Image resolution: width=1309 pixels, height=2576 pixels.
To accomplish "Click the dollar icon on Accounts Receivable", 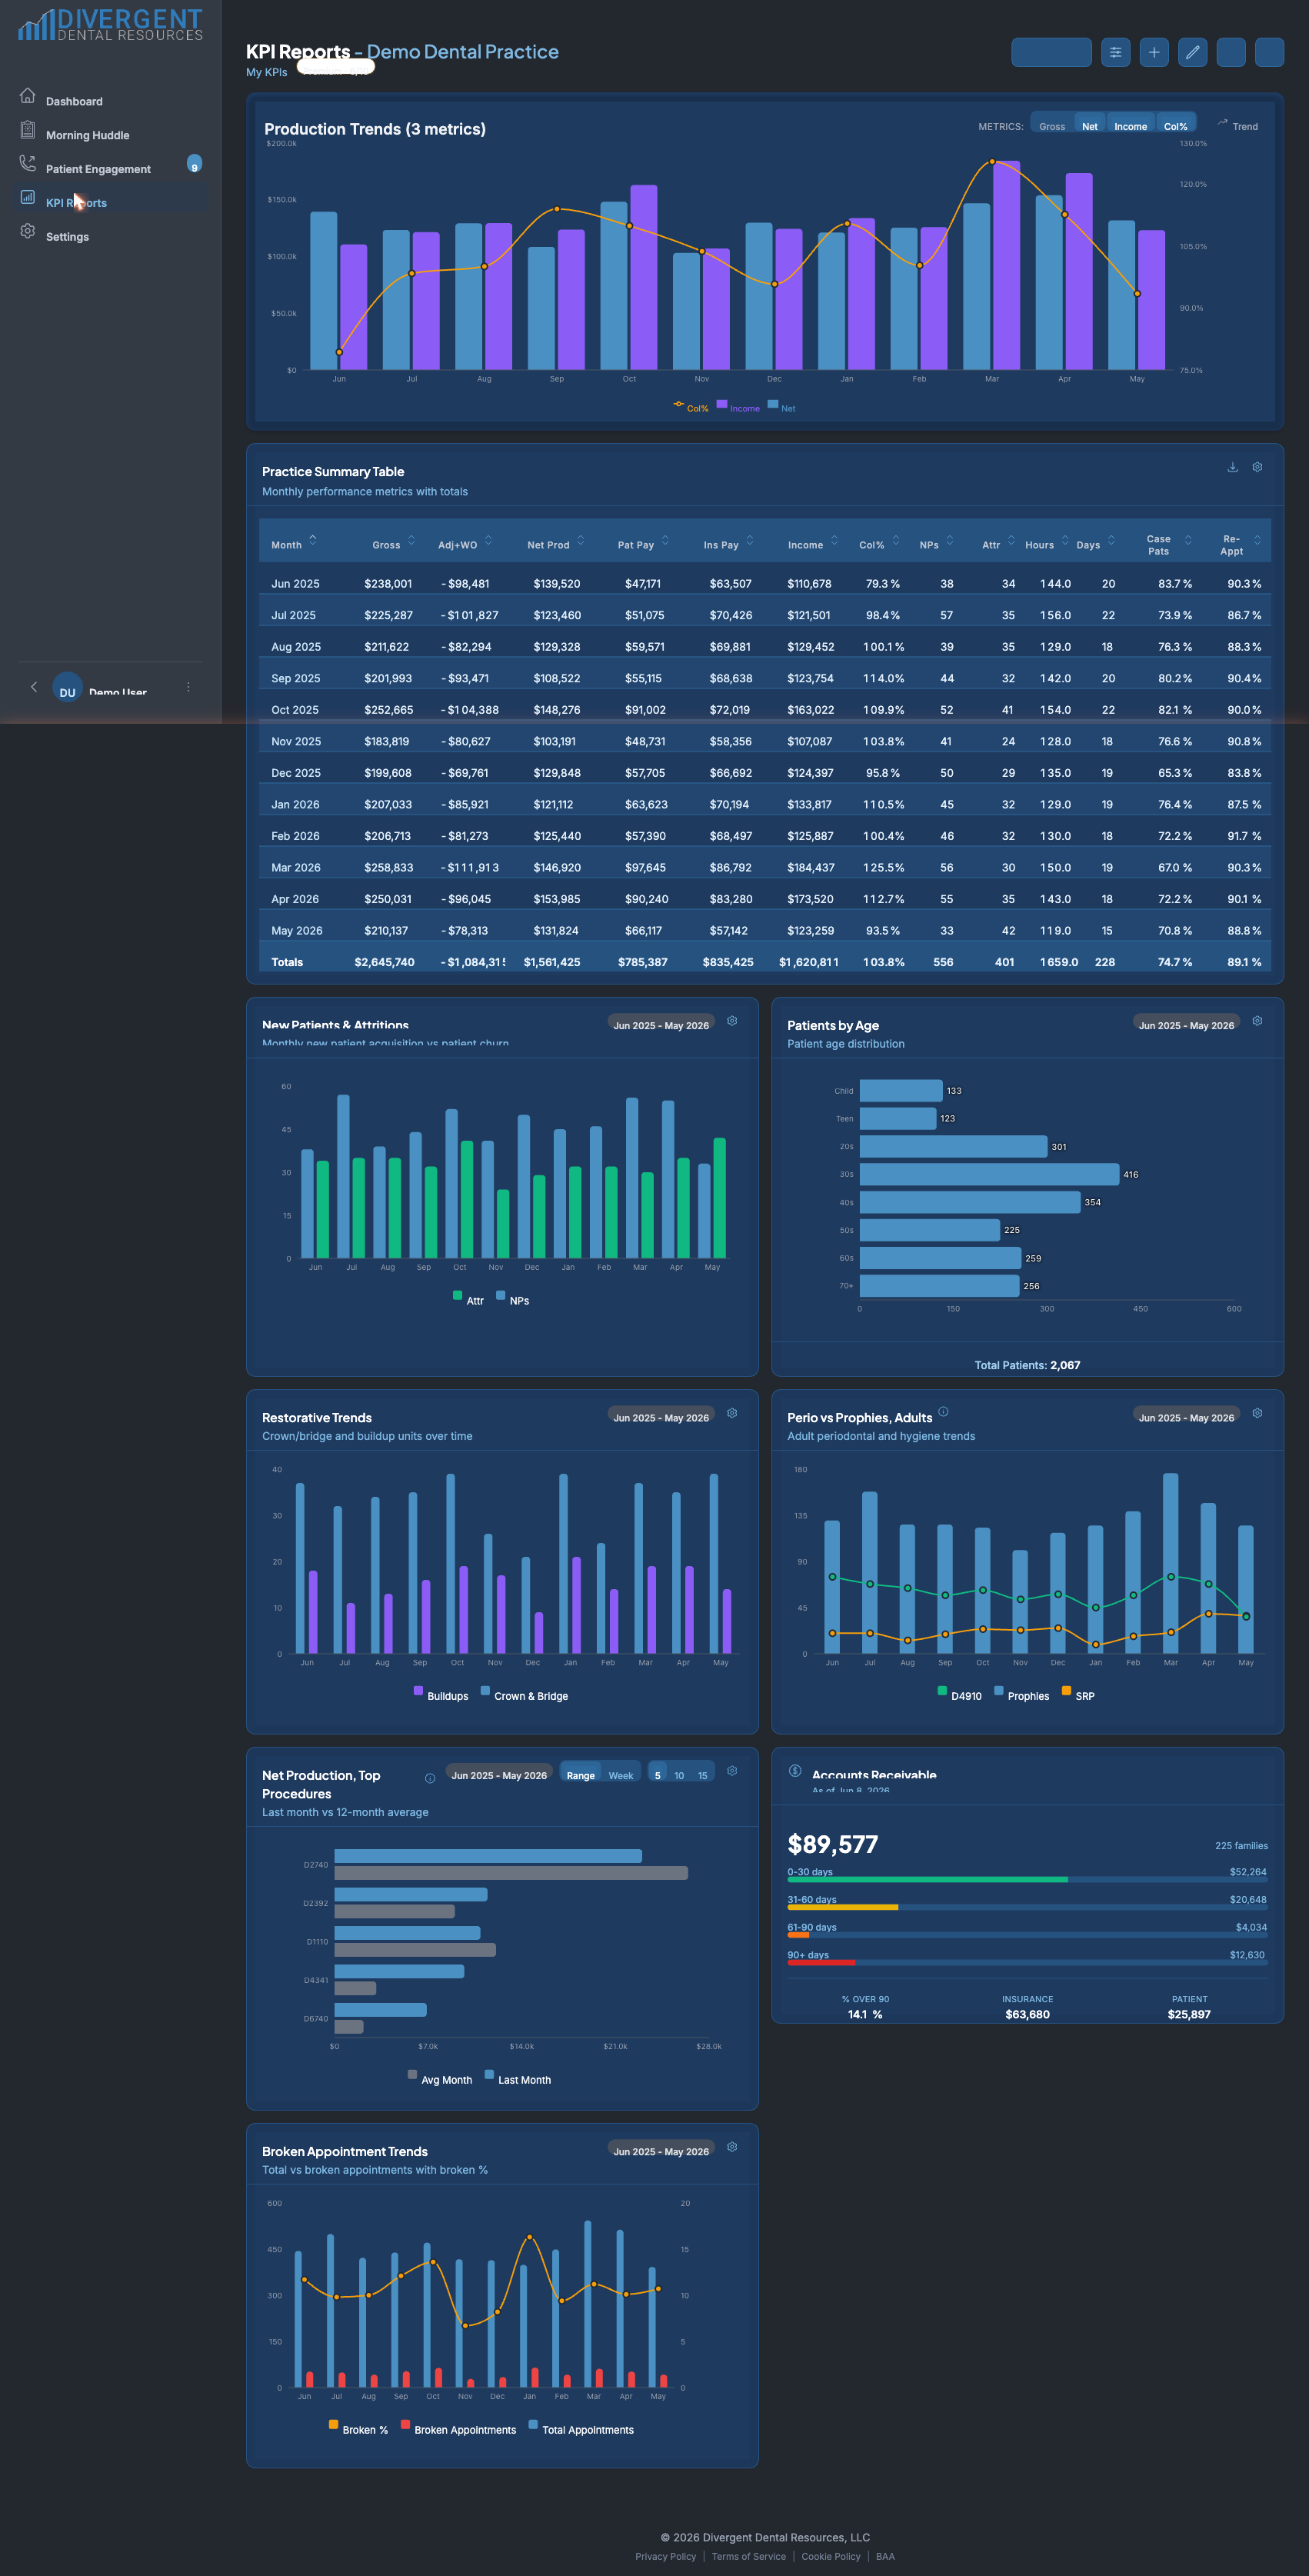I will click(x=795, y=1771).
